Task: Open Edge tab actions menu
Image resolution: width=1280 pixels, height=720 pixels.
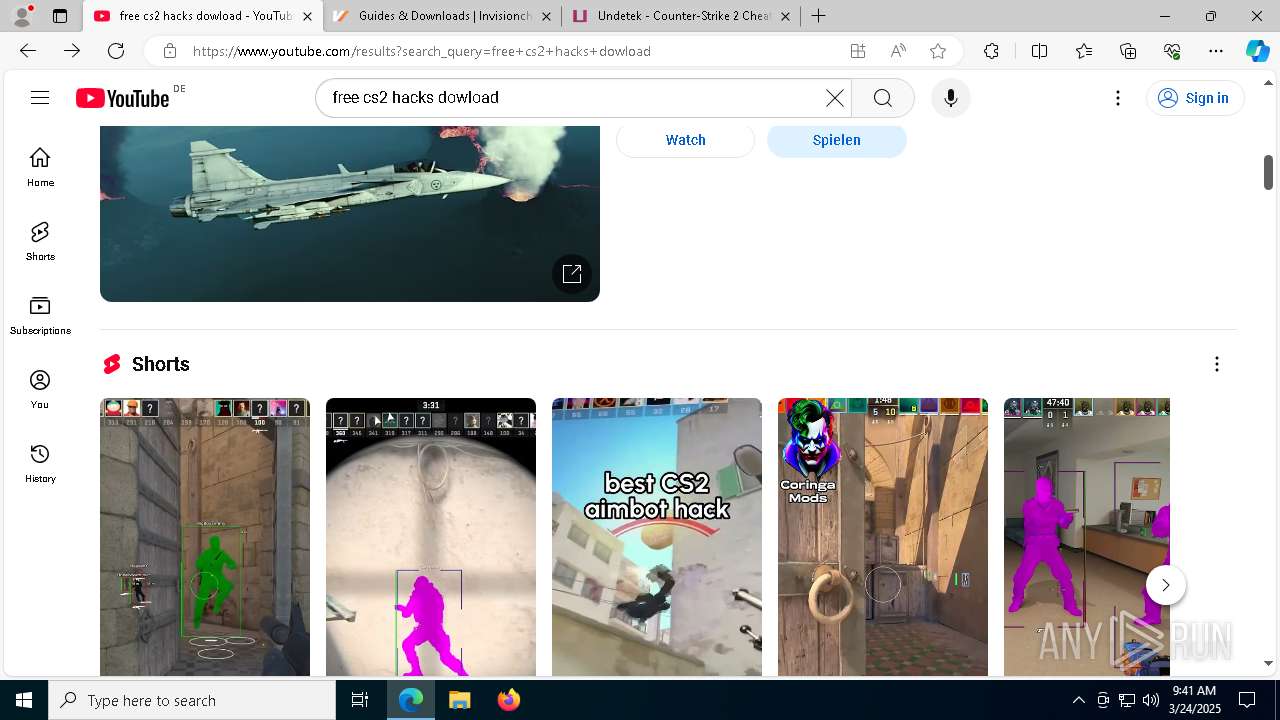Action: click(x=60, y=16)
